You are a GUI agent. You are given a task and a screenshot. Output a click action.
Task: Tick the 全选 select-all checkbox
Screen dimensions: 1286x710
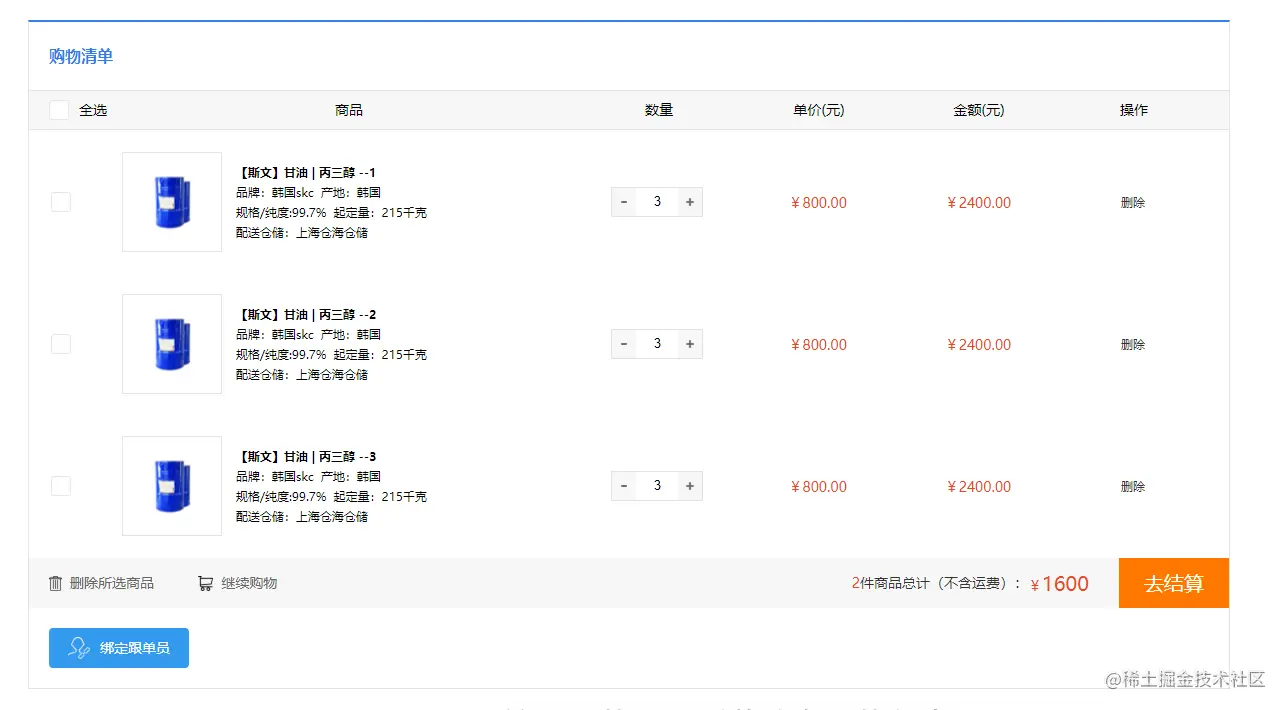(59, 110)
